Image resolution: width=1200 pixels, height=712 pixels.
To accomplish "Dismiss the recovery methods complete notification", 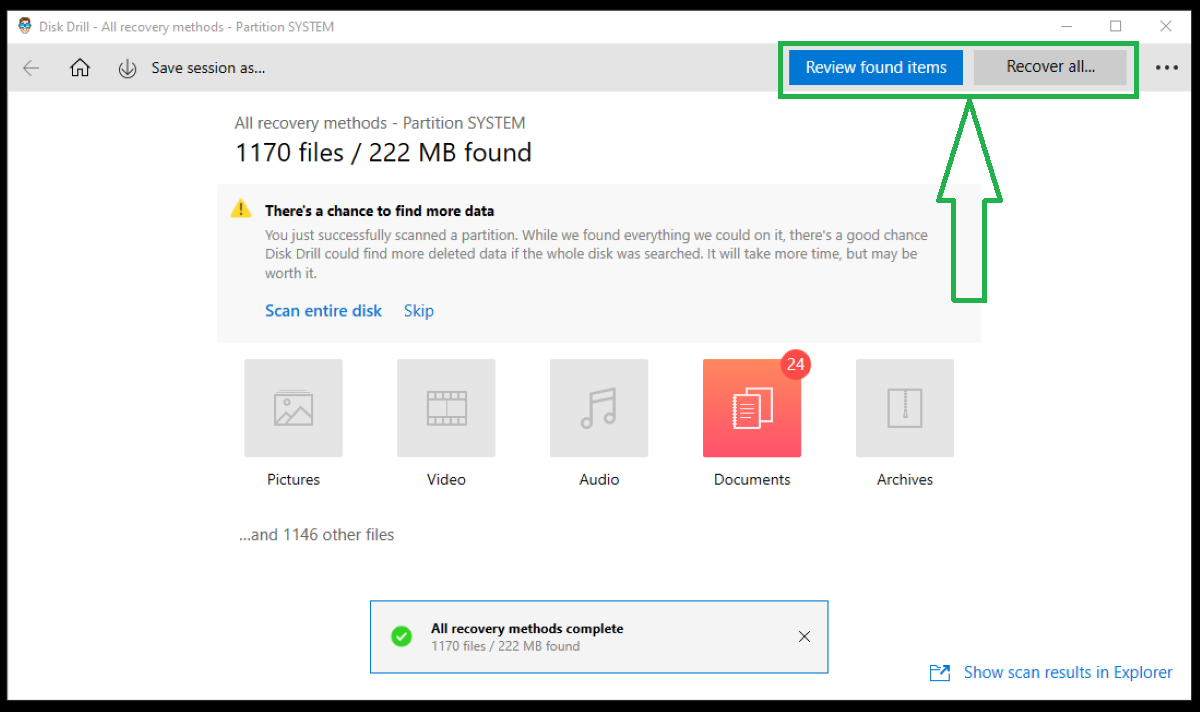I will click(x=804, y=637).
